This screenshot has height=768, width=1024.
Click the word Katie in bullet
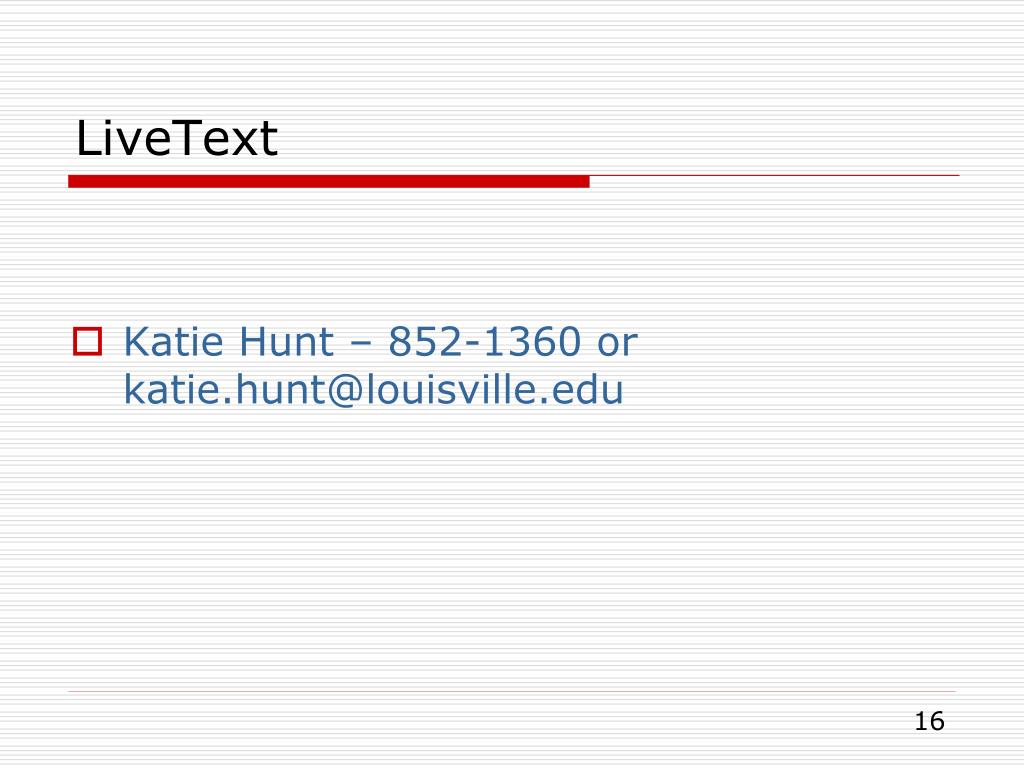click(174, 341)
